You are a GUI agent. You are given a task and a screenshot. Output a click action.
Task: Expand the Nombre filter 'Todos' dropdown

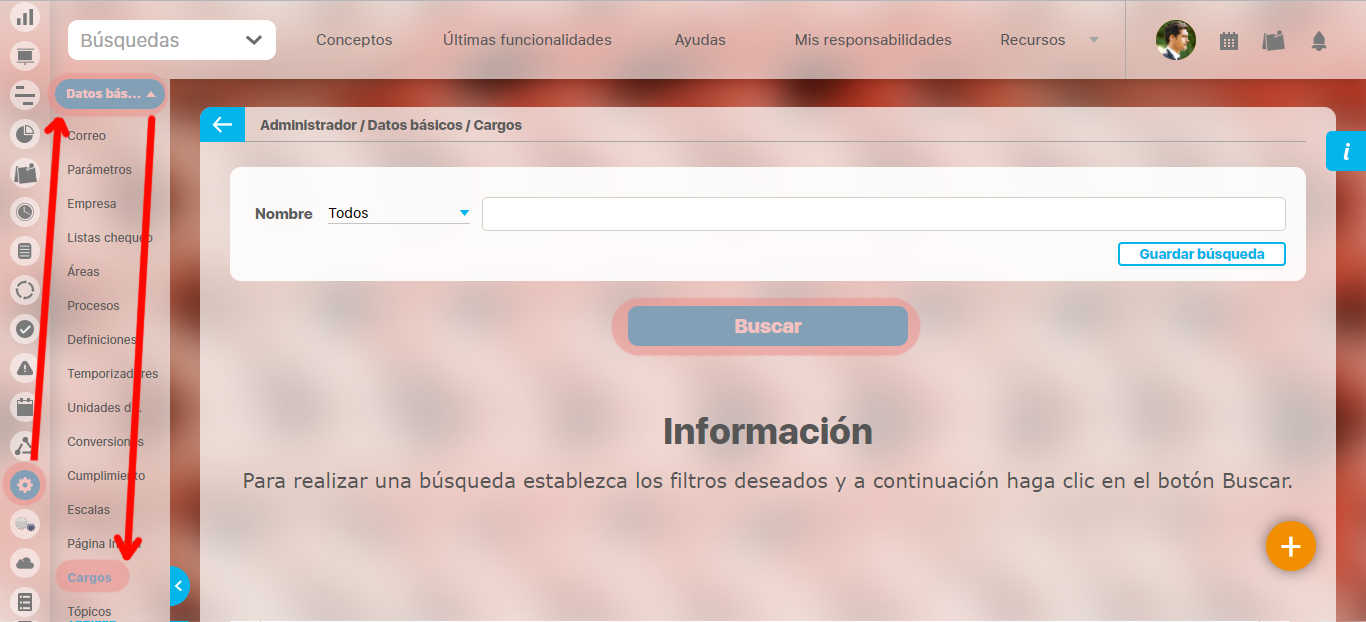pos(398,213)
